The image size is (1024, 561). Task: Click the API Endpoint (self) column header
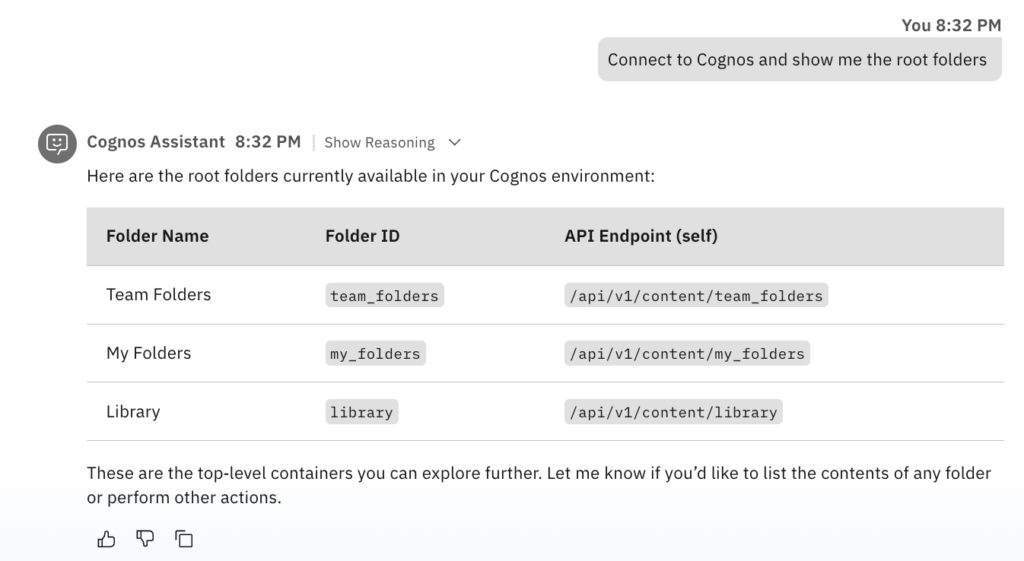[x=641, y=236]
